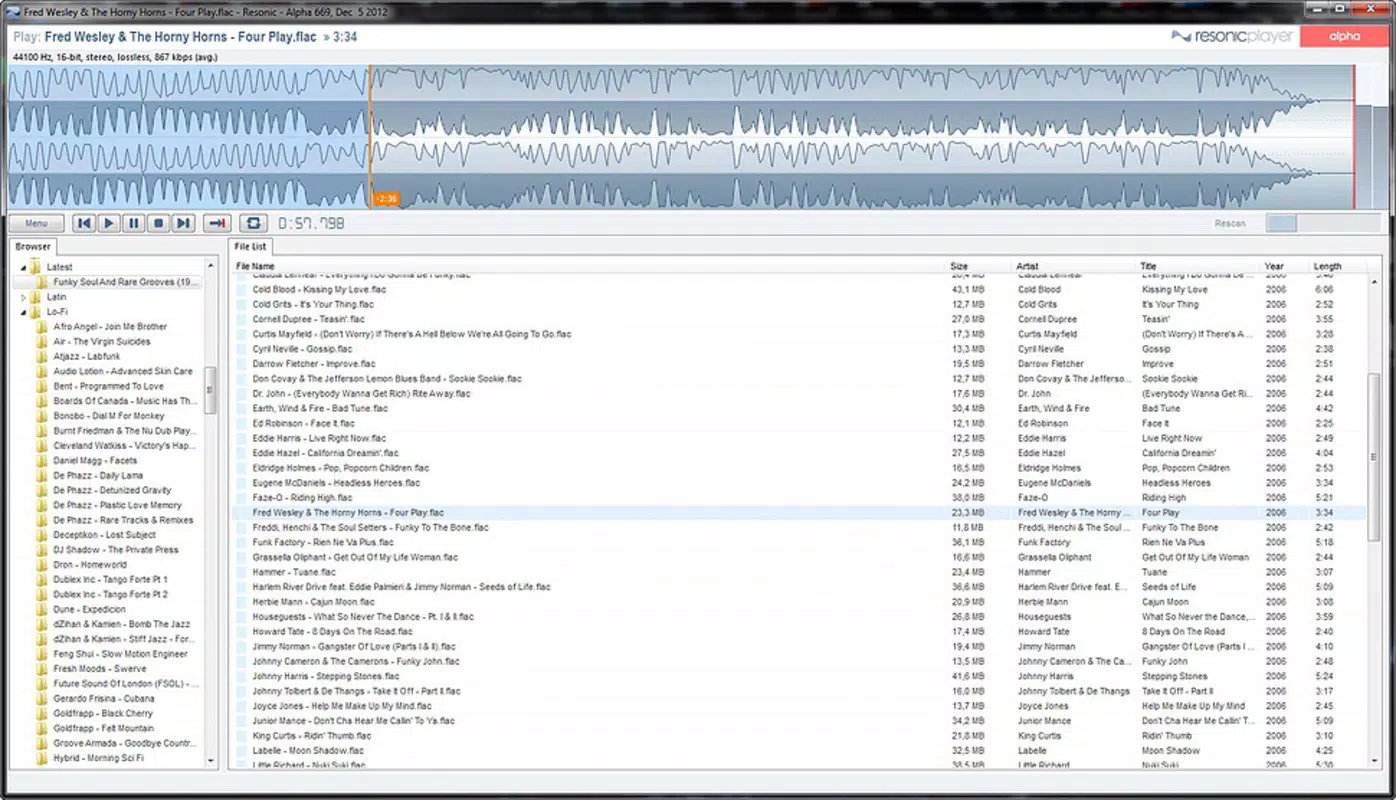Click the folder icon beside Latin
The height and width of the screenshot is (800, 1396).
click(x=36, y=297)
